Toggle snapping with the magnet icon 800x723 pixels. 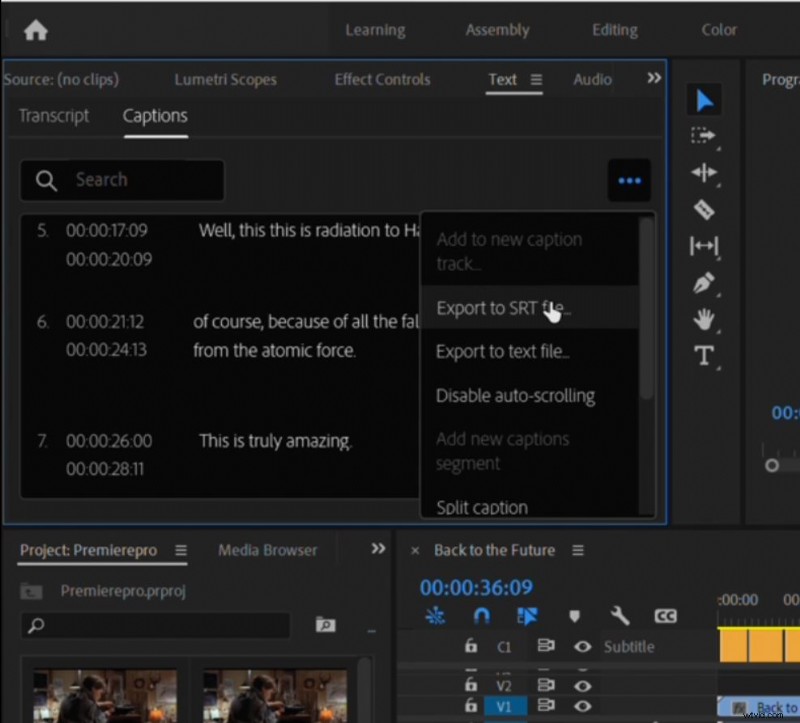click(483, 616)
